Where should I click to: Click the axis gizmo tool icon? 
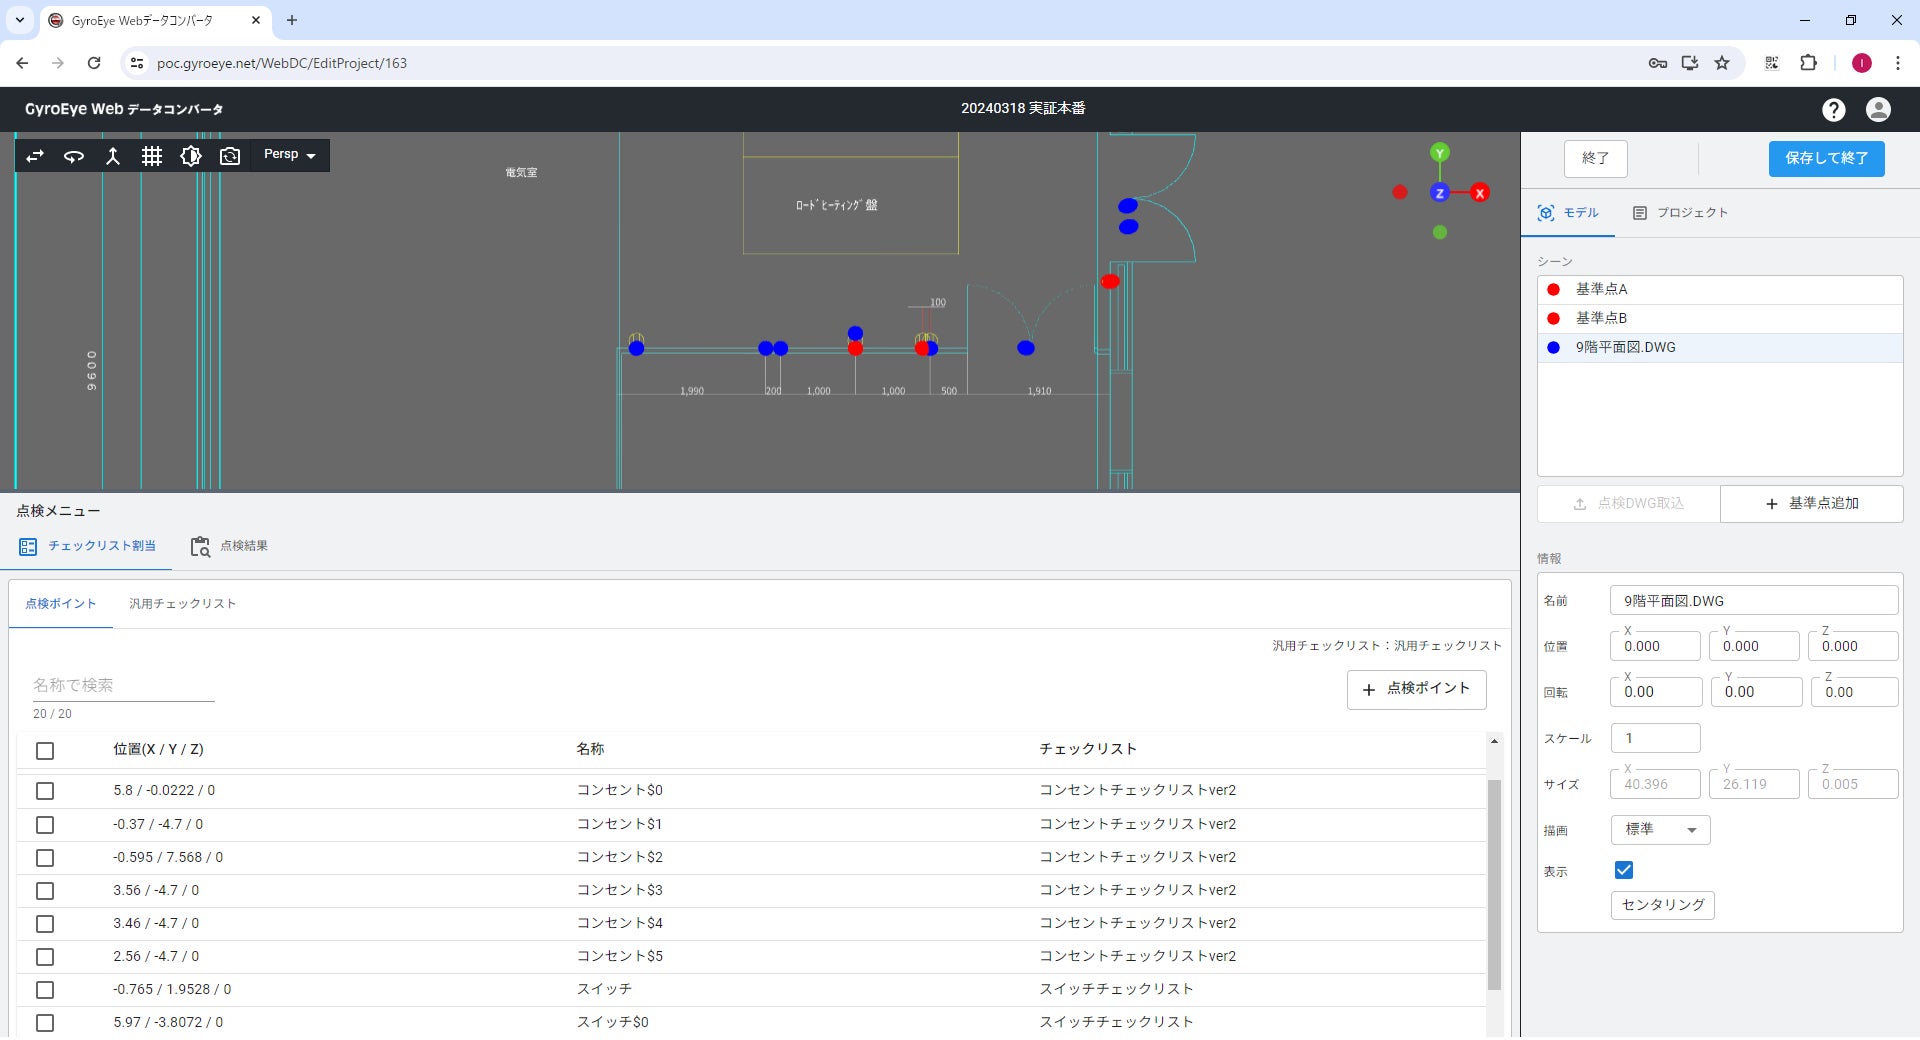pyautogui.click(x=113, y=156)
